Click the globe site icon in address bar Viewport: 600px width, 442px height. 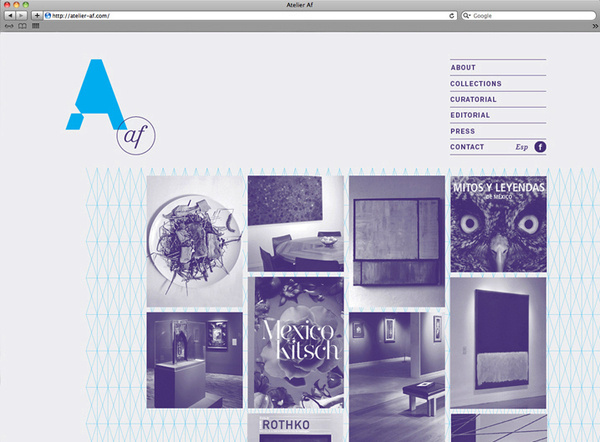pyautogui.click(x=48, y=16)
